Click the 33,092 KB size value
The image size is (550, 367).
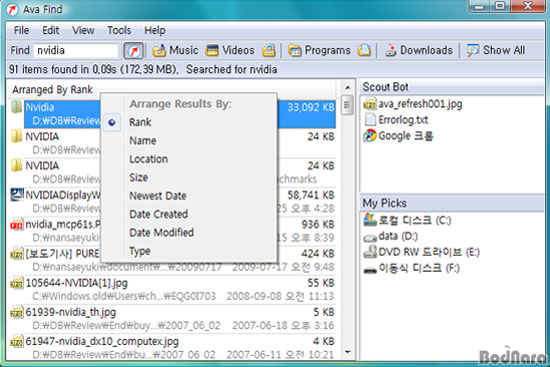[x=311, y=107]
